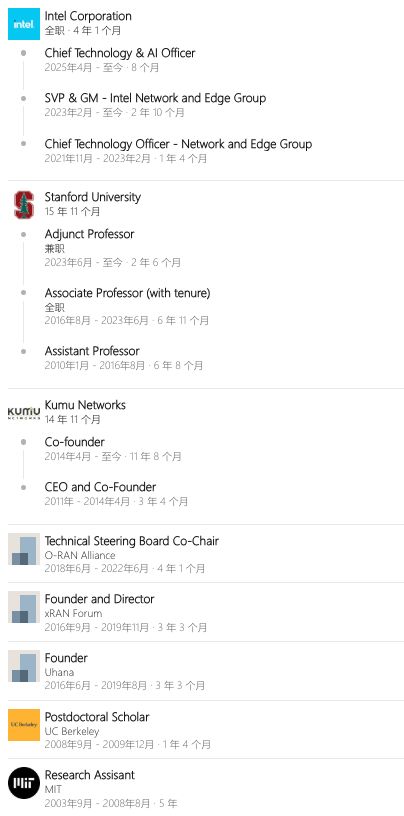Open the Kumu Networks company name link

click(x=85, y=405)
